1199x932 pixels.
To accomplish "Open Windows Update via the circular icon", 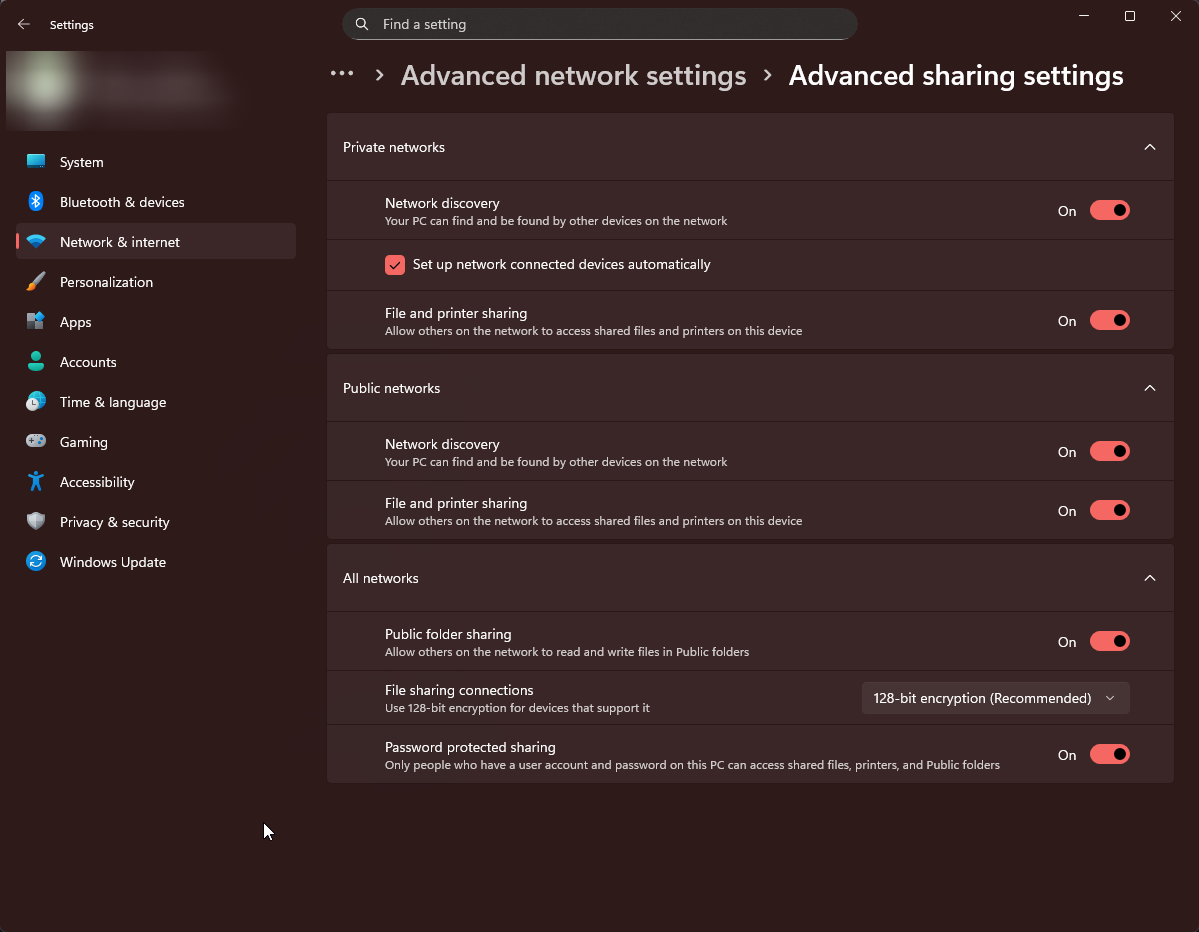I will click(36, 561).
